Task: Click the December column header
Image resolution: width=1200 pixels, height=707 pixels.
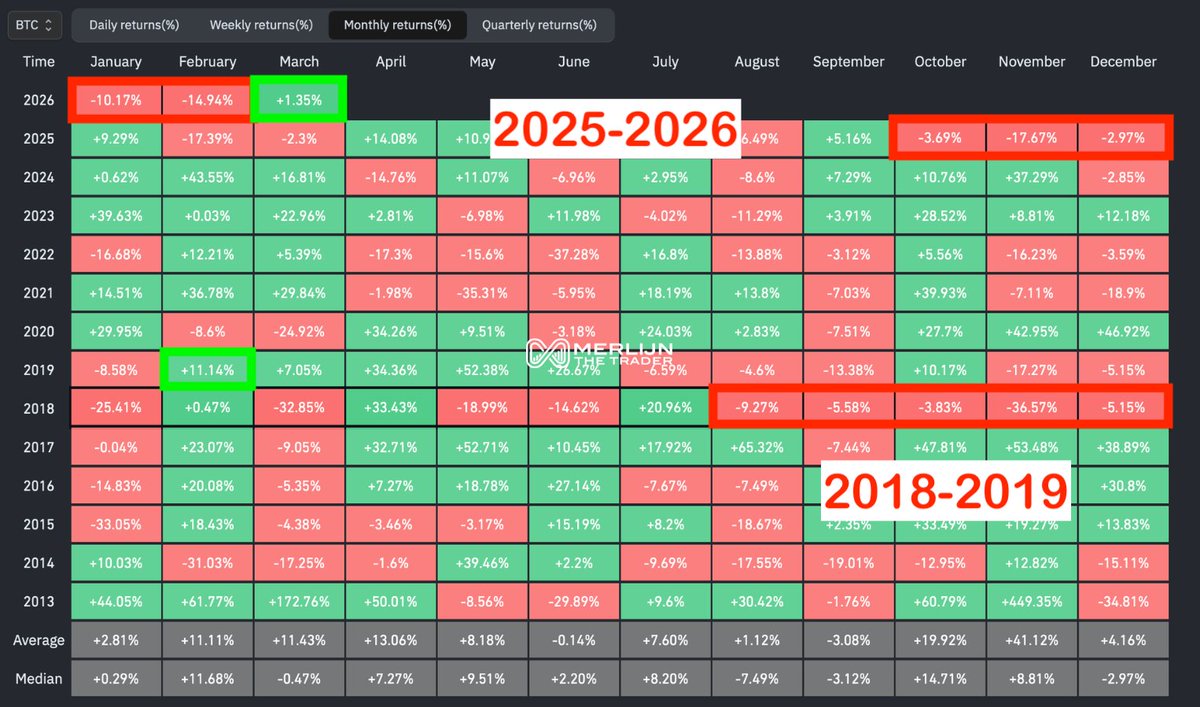Action: [1123, 61]
